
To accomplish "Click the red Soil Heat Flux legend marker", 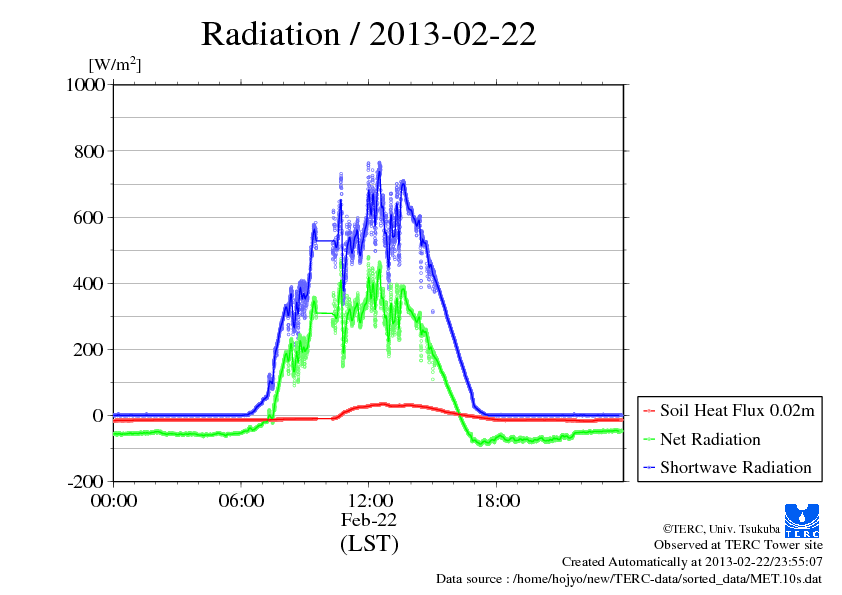I will (x=649, y=411).
